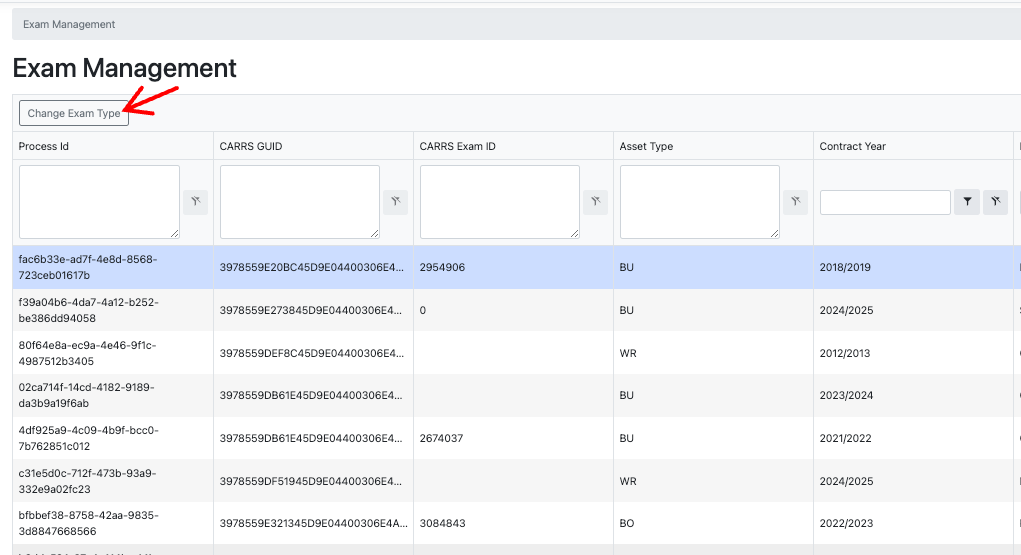Image resolution: width=1021 pixels, height=555 pixels.
Task: Clear the CARRS GUID column filter
Action: click(395, 202)
